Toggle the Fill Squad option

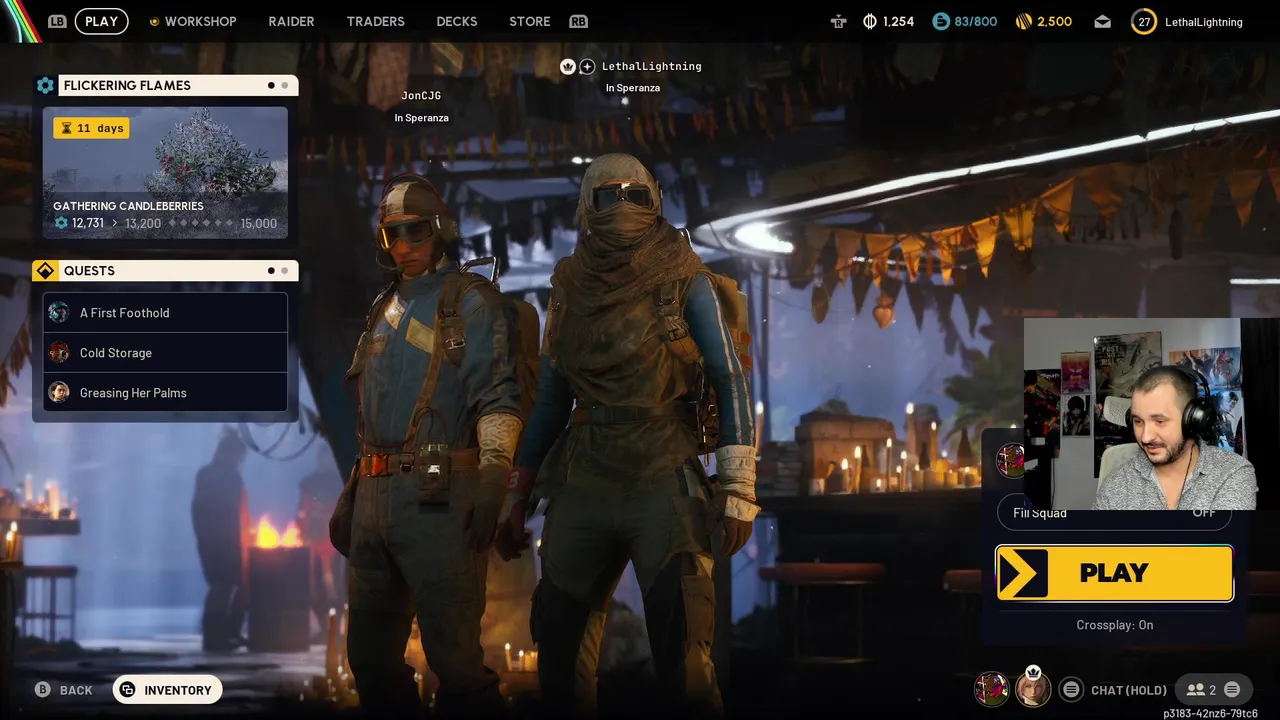pos(1114,513)
